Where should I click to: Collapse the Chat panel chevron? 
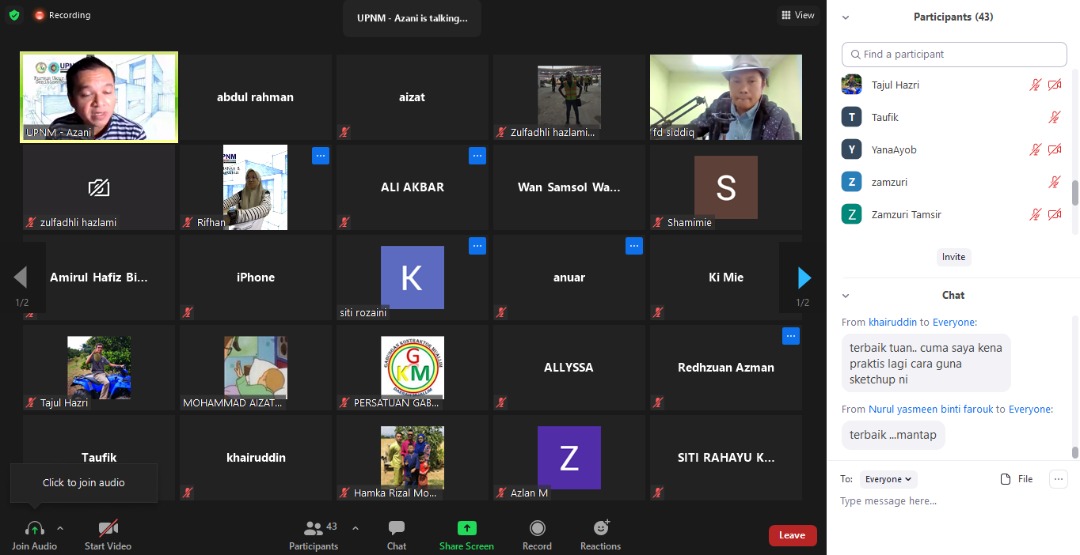pos(846,296)
